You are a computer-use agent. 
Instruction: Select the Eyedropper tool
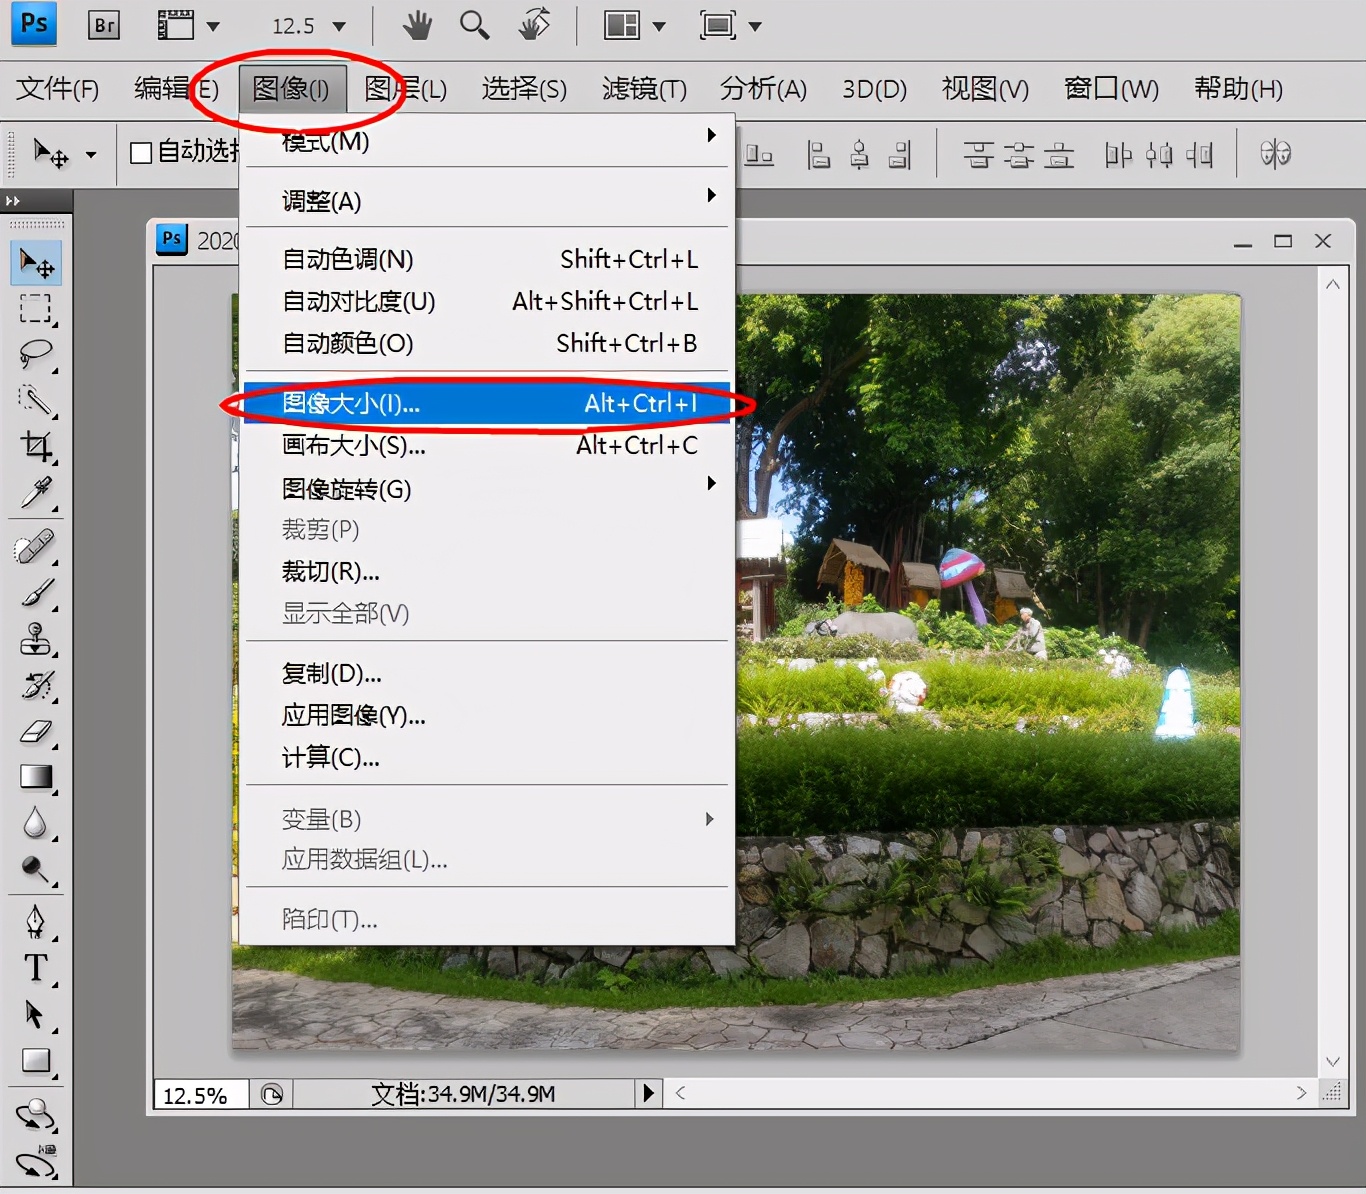(37, 493)
